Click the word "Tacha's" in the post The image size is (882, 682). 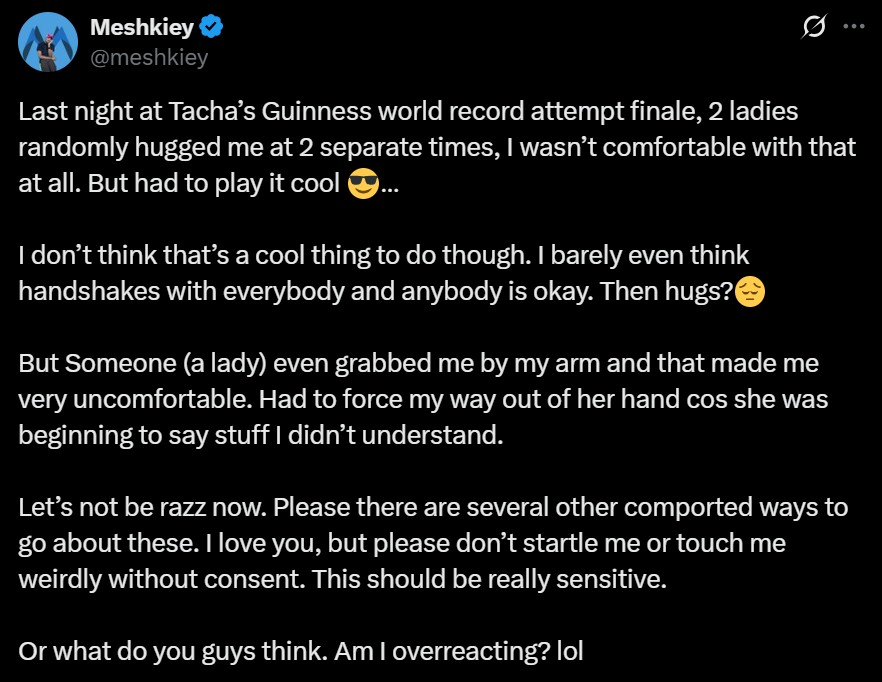tap(193, 112)
